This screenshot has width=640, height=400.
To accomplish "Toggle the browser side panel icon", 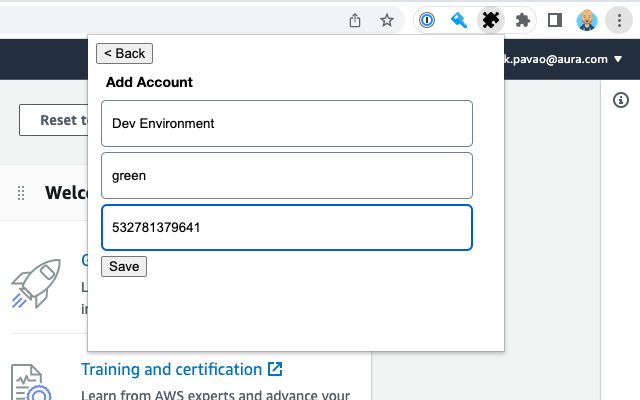I will [x=555, y=20].
